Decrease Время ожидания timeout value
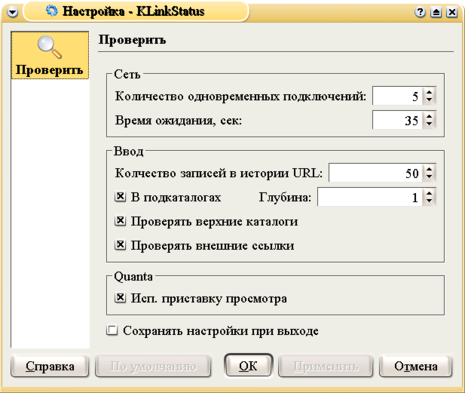This screenshot has height=393, width=465. pyautogui.click(x=429, y=124)
